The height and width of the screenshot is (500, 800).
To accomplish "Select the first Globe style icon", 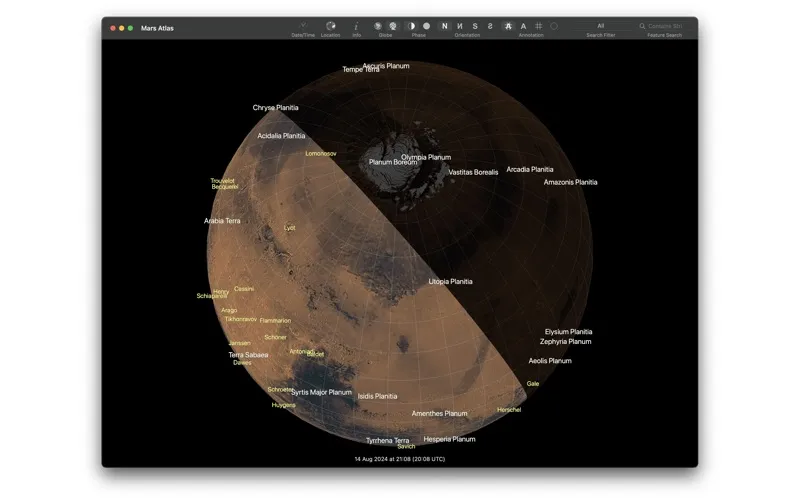I will [x=378, y=26].
